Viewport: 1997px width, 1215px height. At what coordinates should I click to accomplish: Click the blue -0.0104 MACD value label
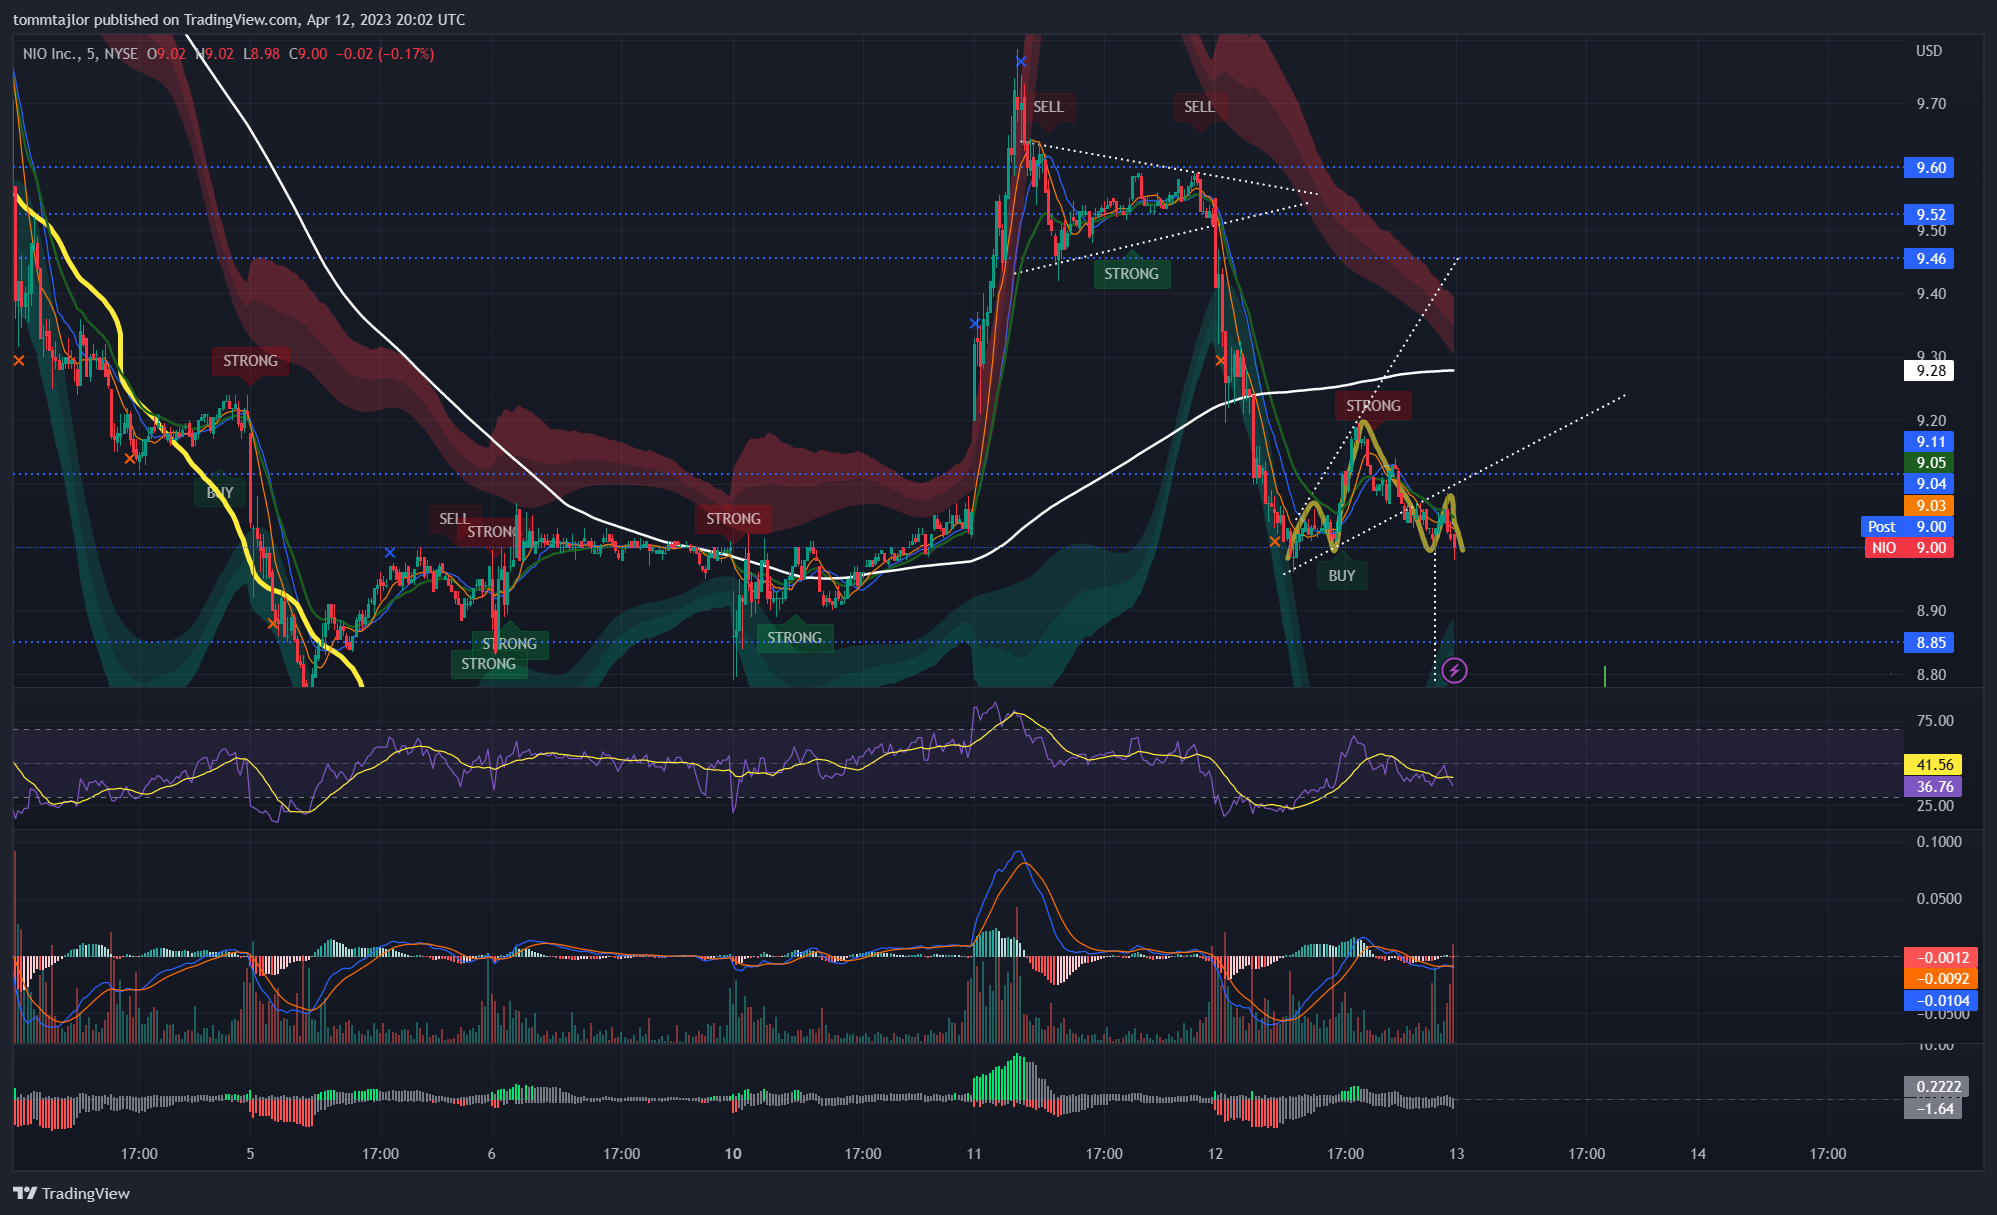1941,1000
